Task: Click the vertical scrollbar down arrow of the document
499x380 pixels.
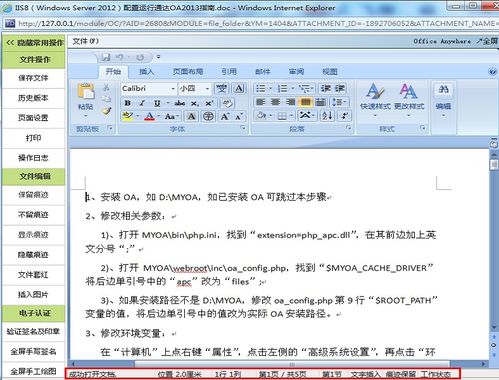Action: (494, 328)
